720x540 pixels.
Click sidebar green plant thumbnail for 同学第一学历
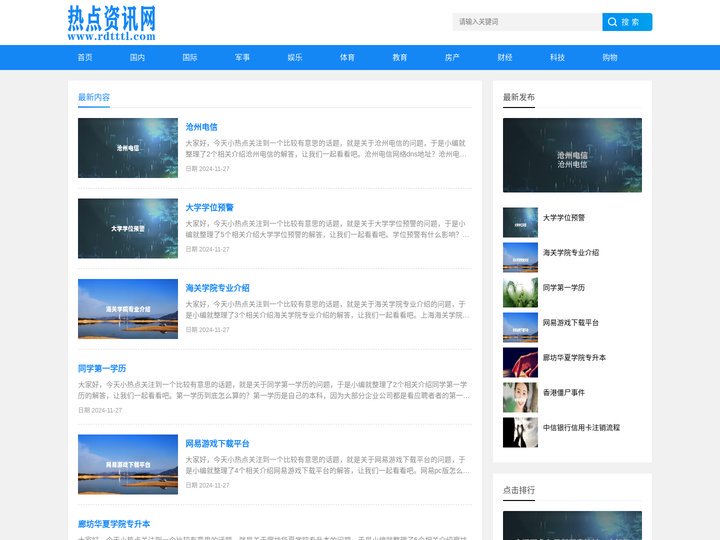point(520,292)
